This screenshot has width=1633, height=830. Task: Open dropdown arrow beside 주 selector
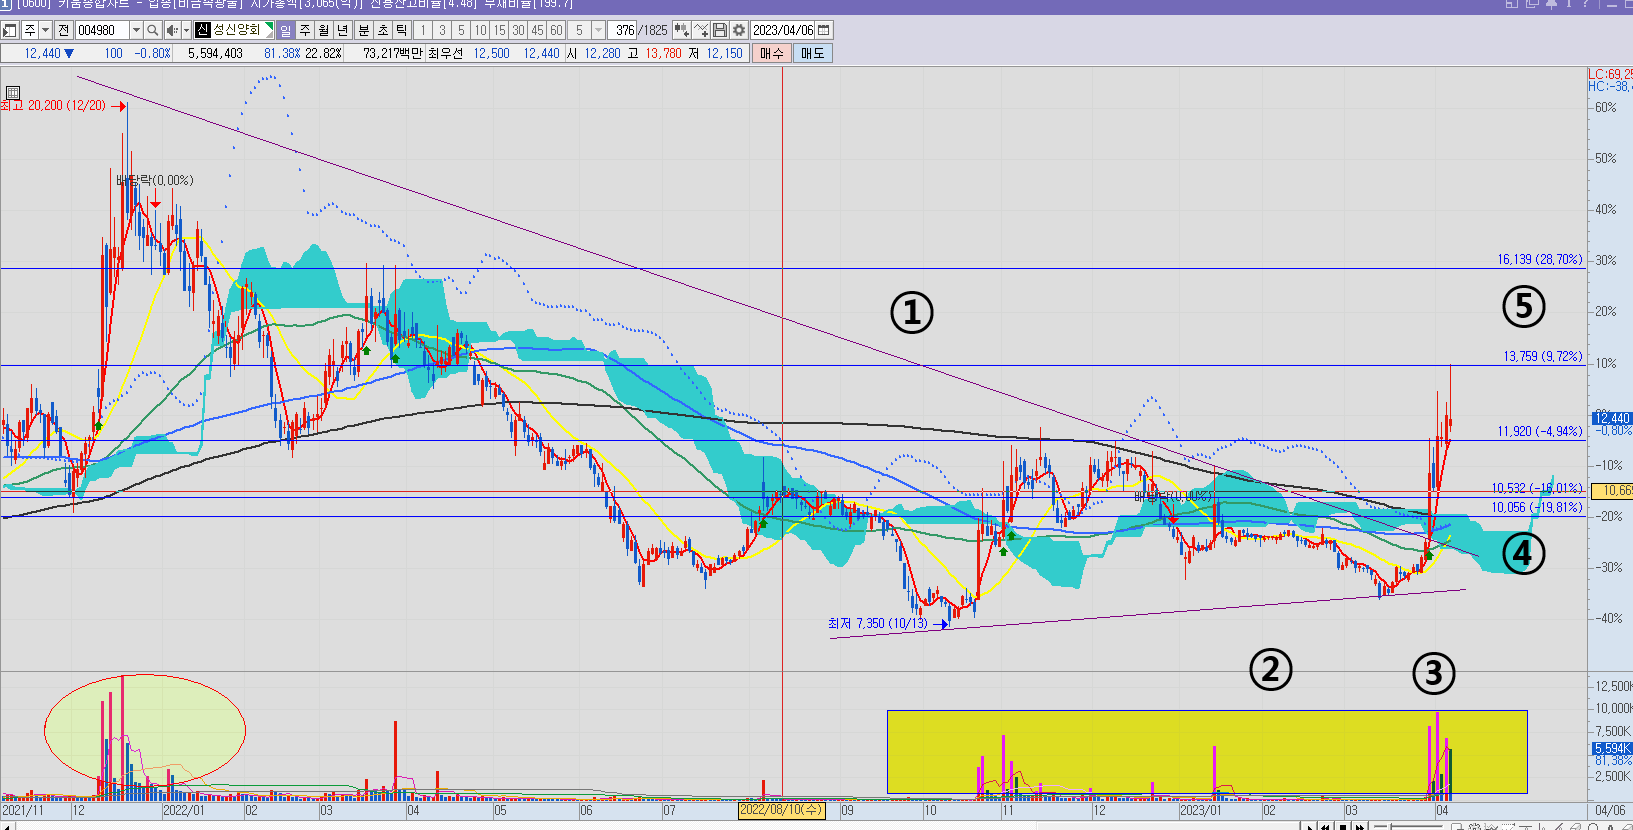tap(45, 30)
